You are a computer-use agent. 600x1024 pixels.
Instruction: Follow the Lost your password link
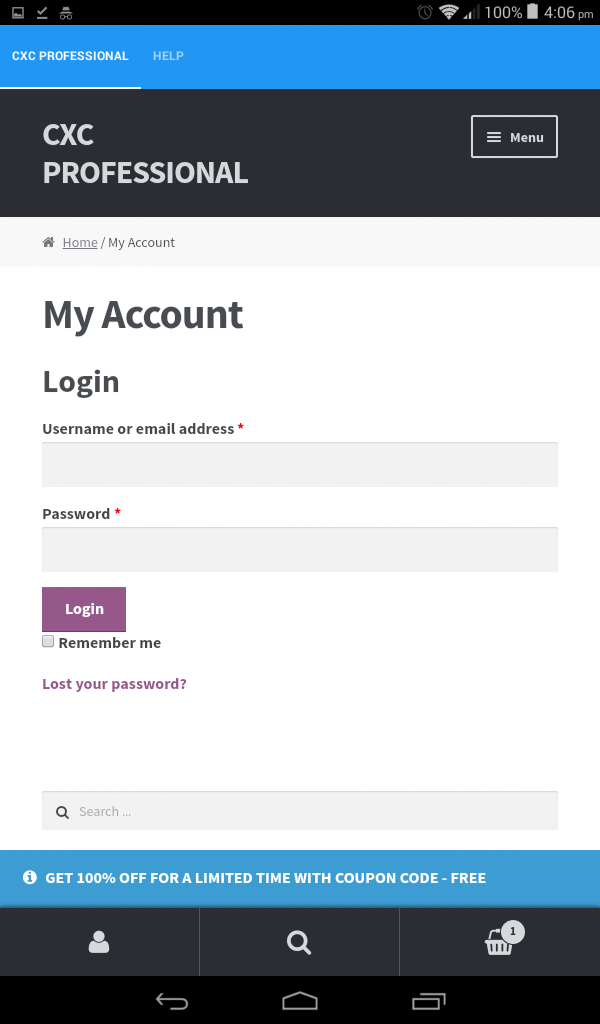(x=114, y=684)
